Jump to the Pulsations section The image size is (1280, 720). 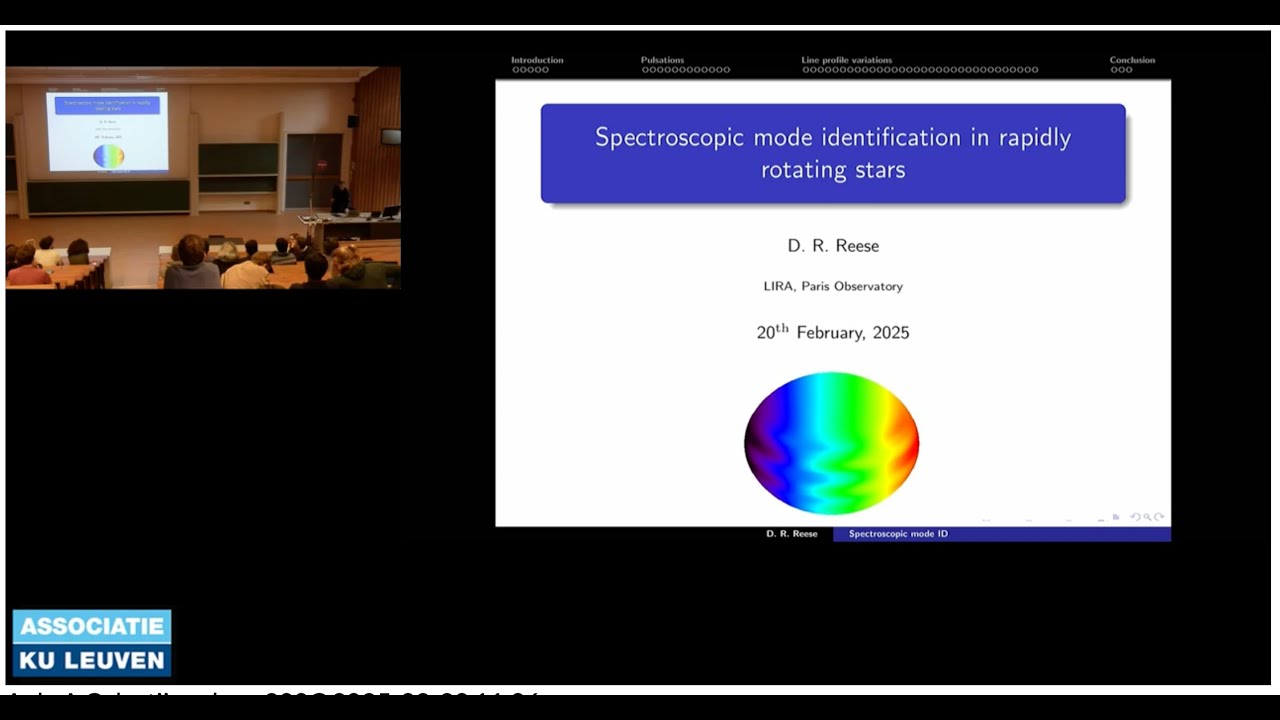(662, 60)
